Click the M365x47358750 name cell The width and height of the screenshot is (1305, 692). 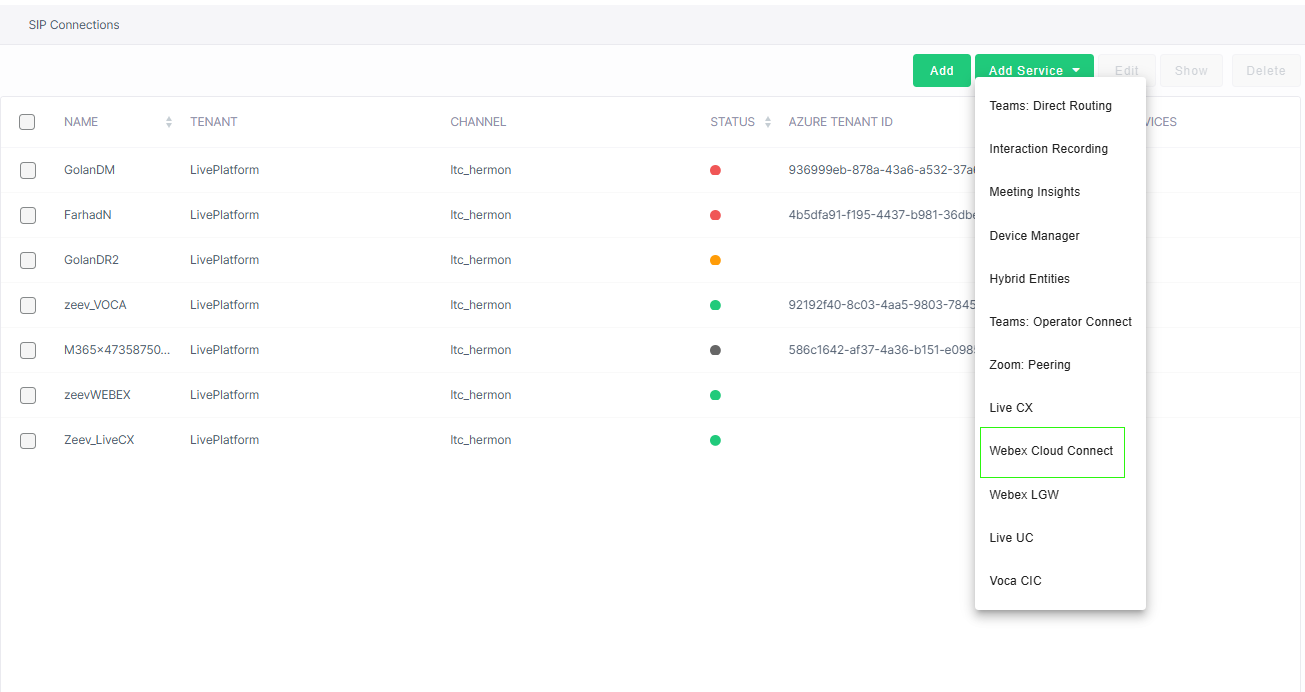tap(117, 350)
